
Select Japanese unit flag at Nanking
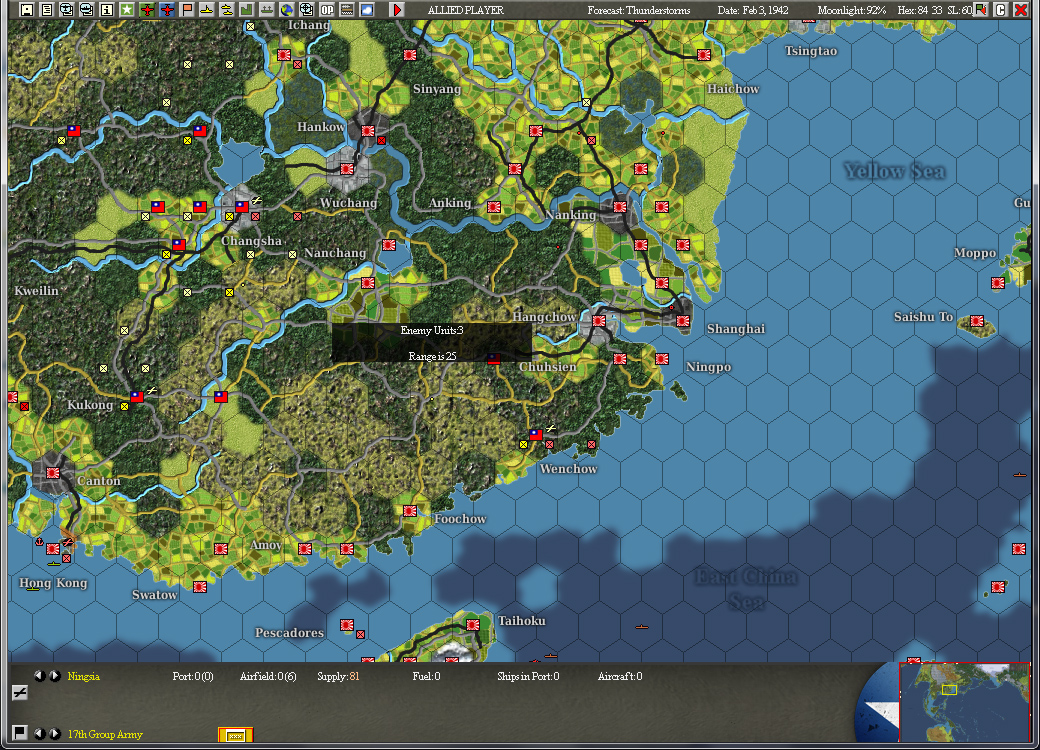click(619, 207)
